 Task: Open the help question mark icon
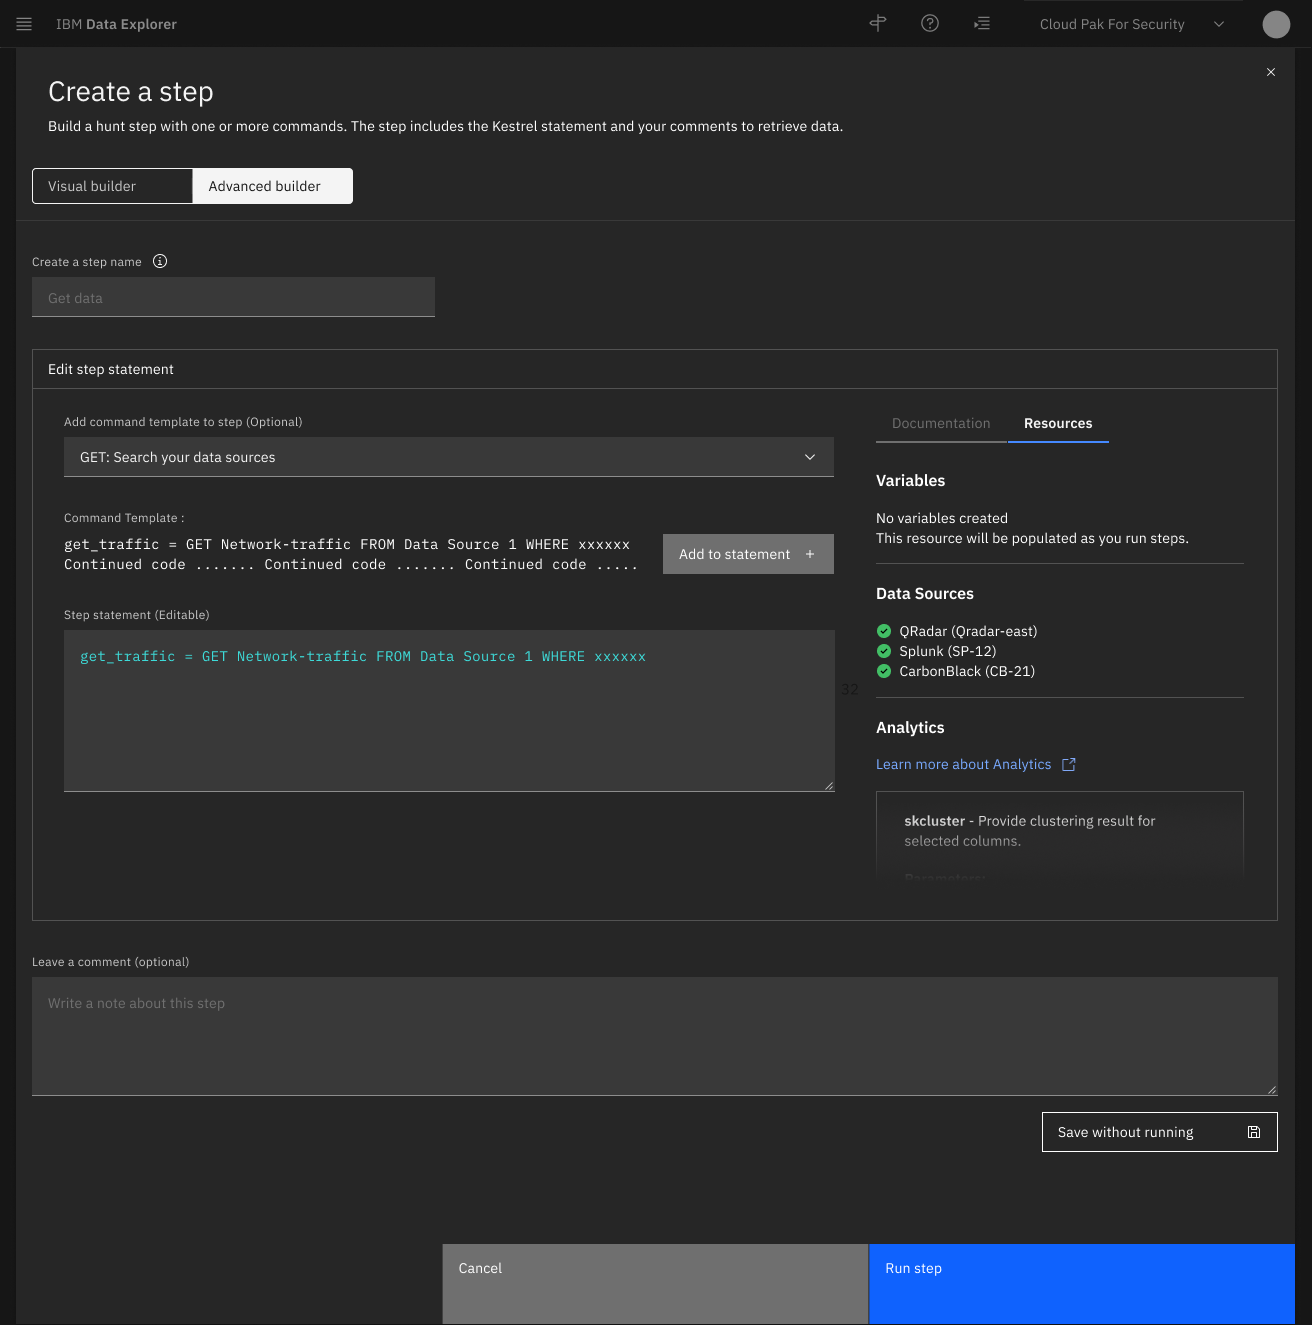coord(930,23)
